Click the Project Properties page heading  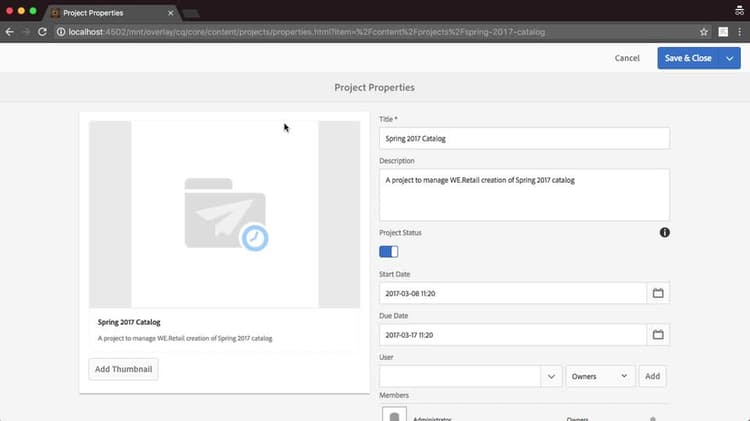tap(375, 88)
